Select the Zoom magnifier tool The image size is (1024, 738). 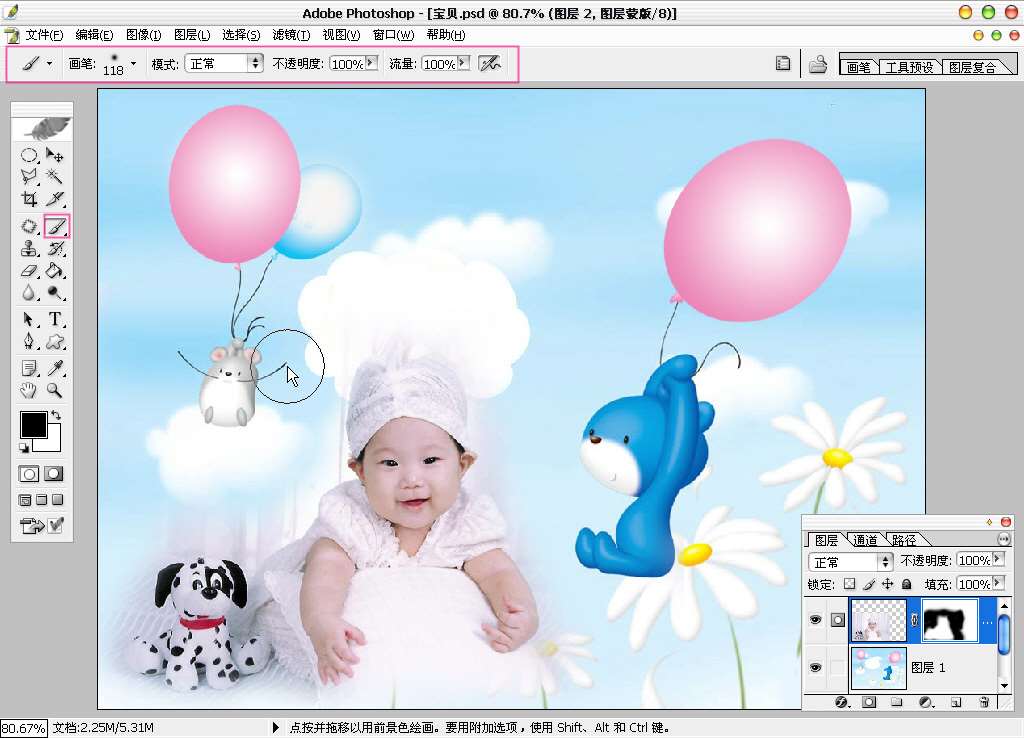56,391
